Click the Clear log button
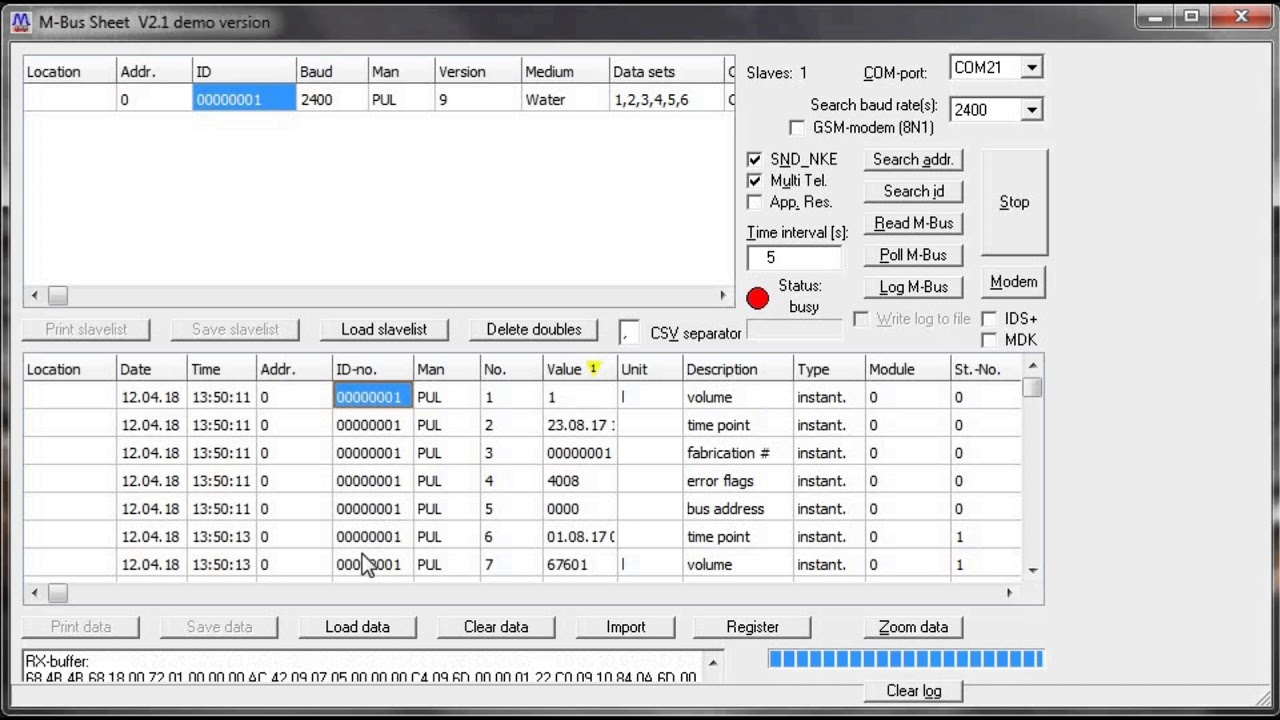The width and height of the screenshot is (1280, 720). point(913,691)
